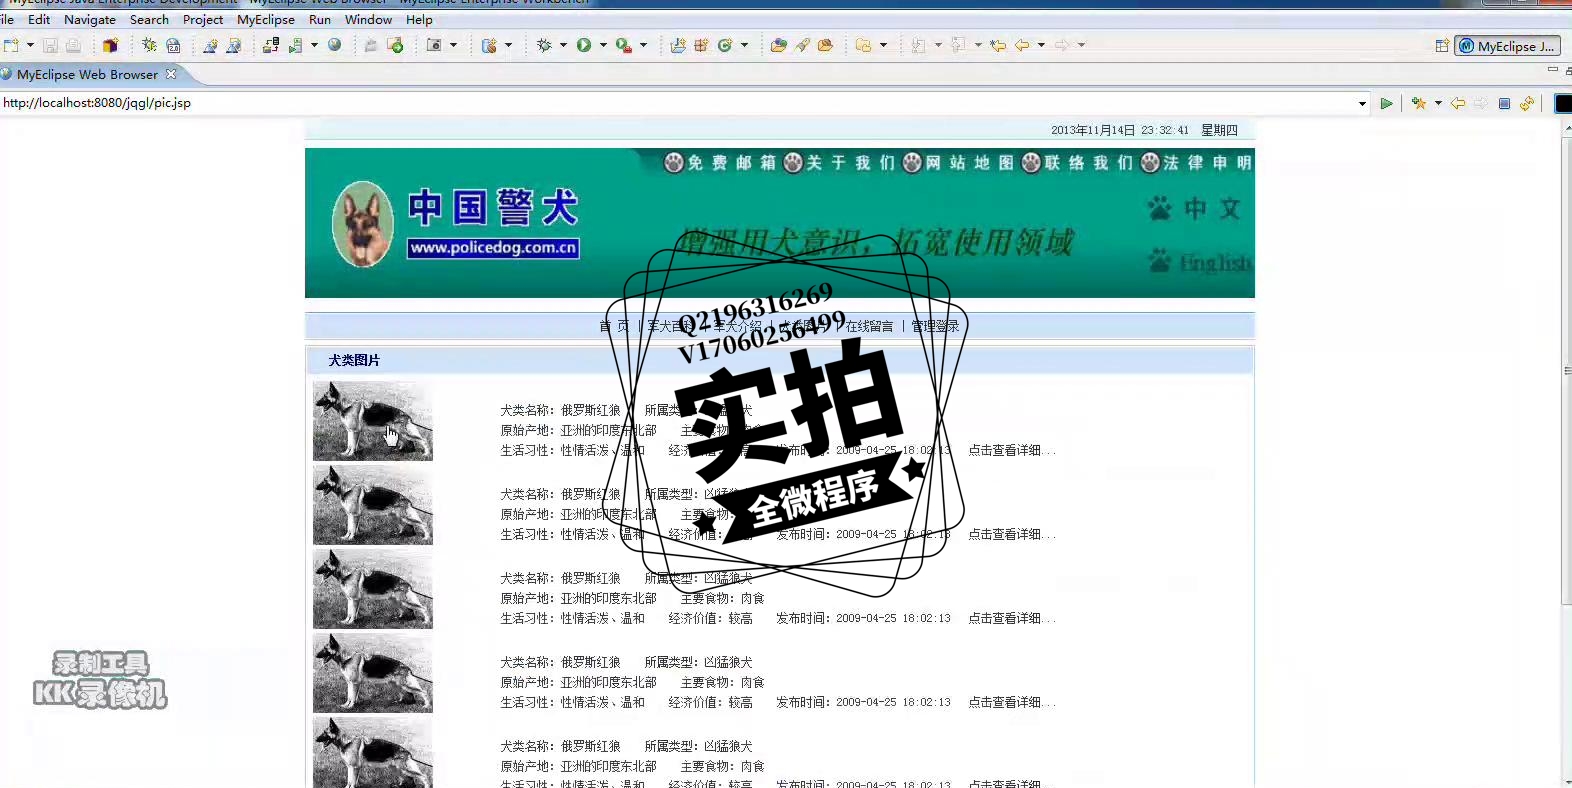Open the toolbar Back history dropdown

(x=1041, y=45)
